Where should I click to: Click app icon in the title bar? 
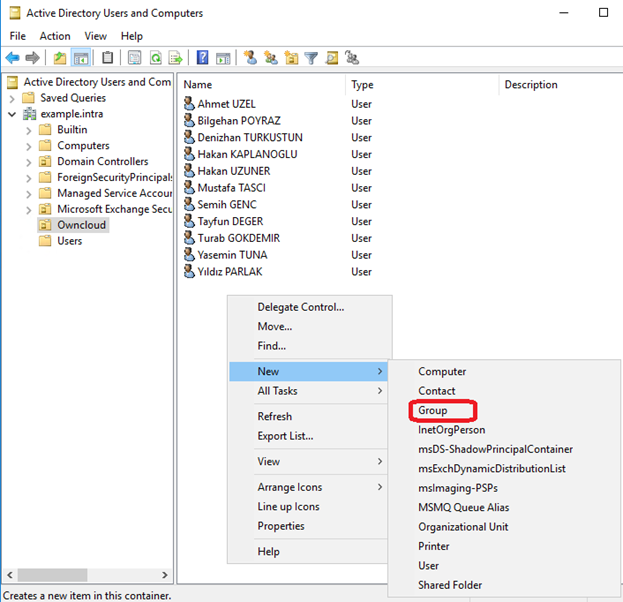point(15,13)
